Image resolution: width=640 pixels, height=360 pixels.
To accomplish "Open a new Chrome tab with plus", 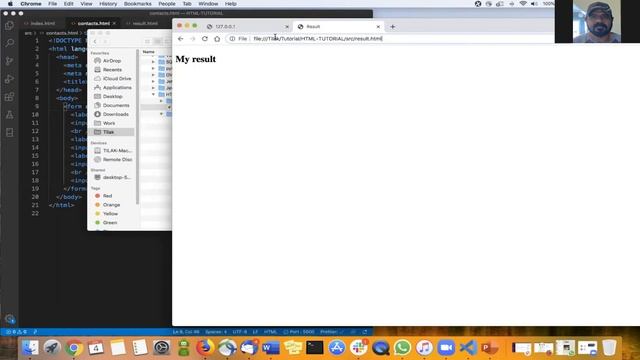I will (393, 27).
